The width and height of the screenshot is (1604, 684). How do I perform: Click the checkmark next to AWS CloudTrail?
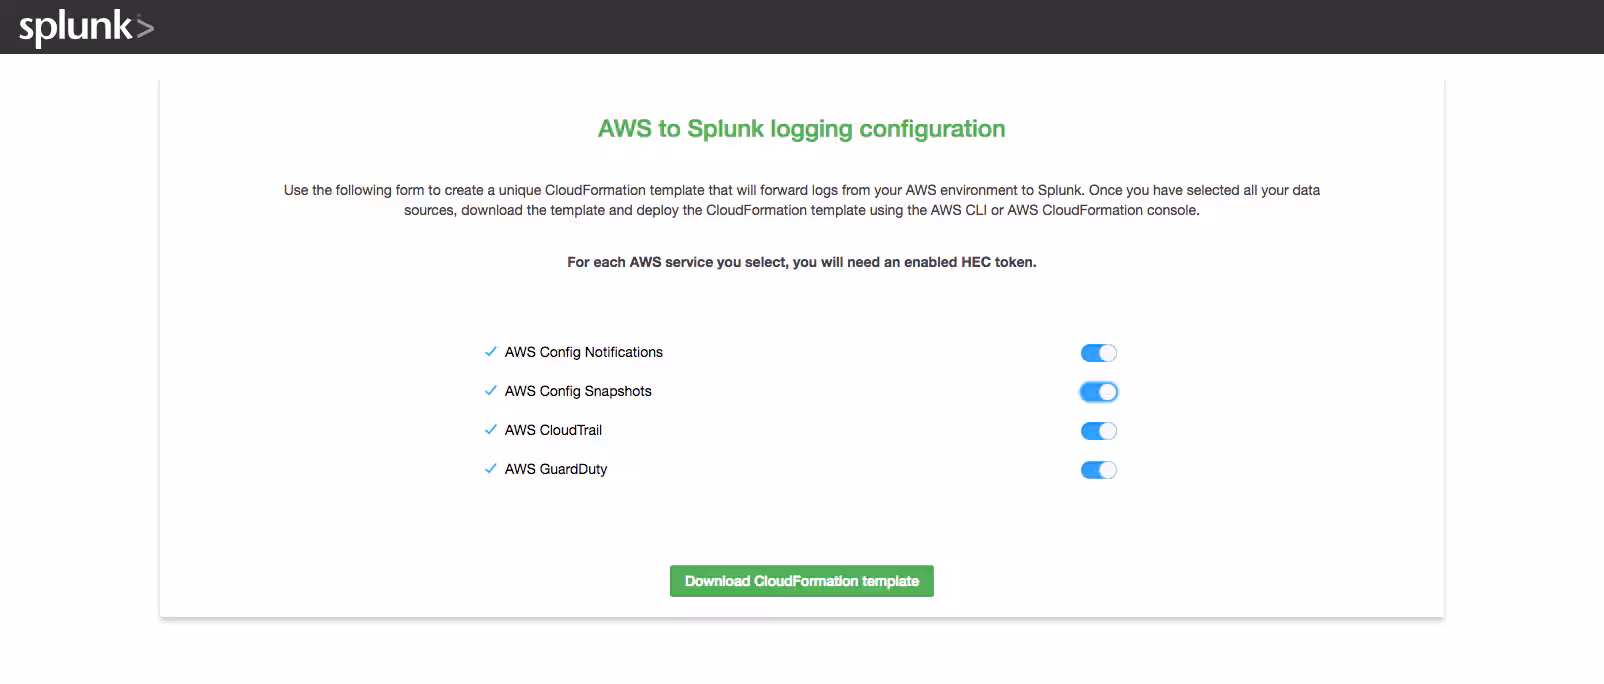click(490, 430)
